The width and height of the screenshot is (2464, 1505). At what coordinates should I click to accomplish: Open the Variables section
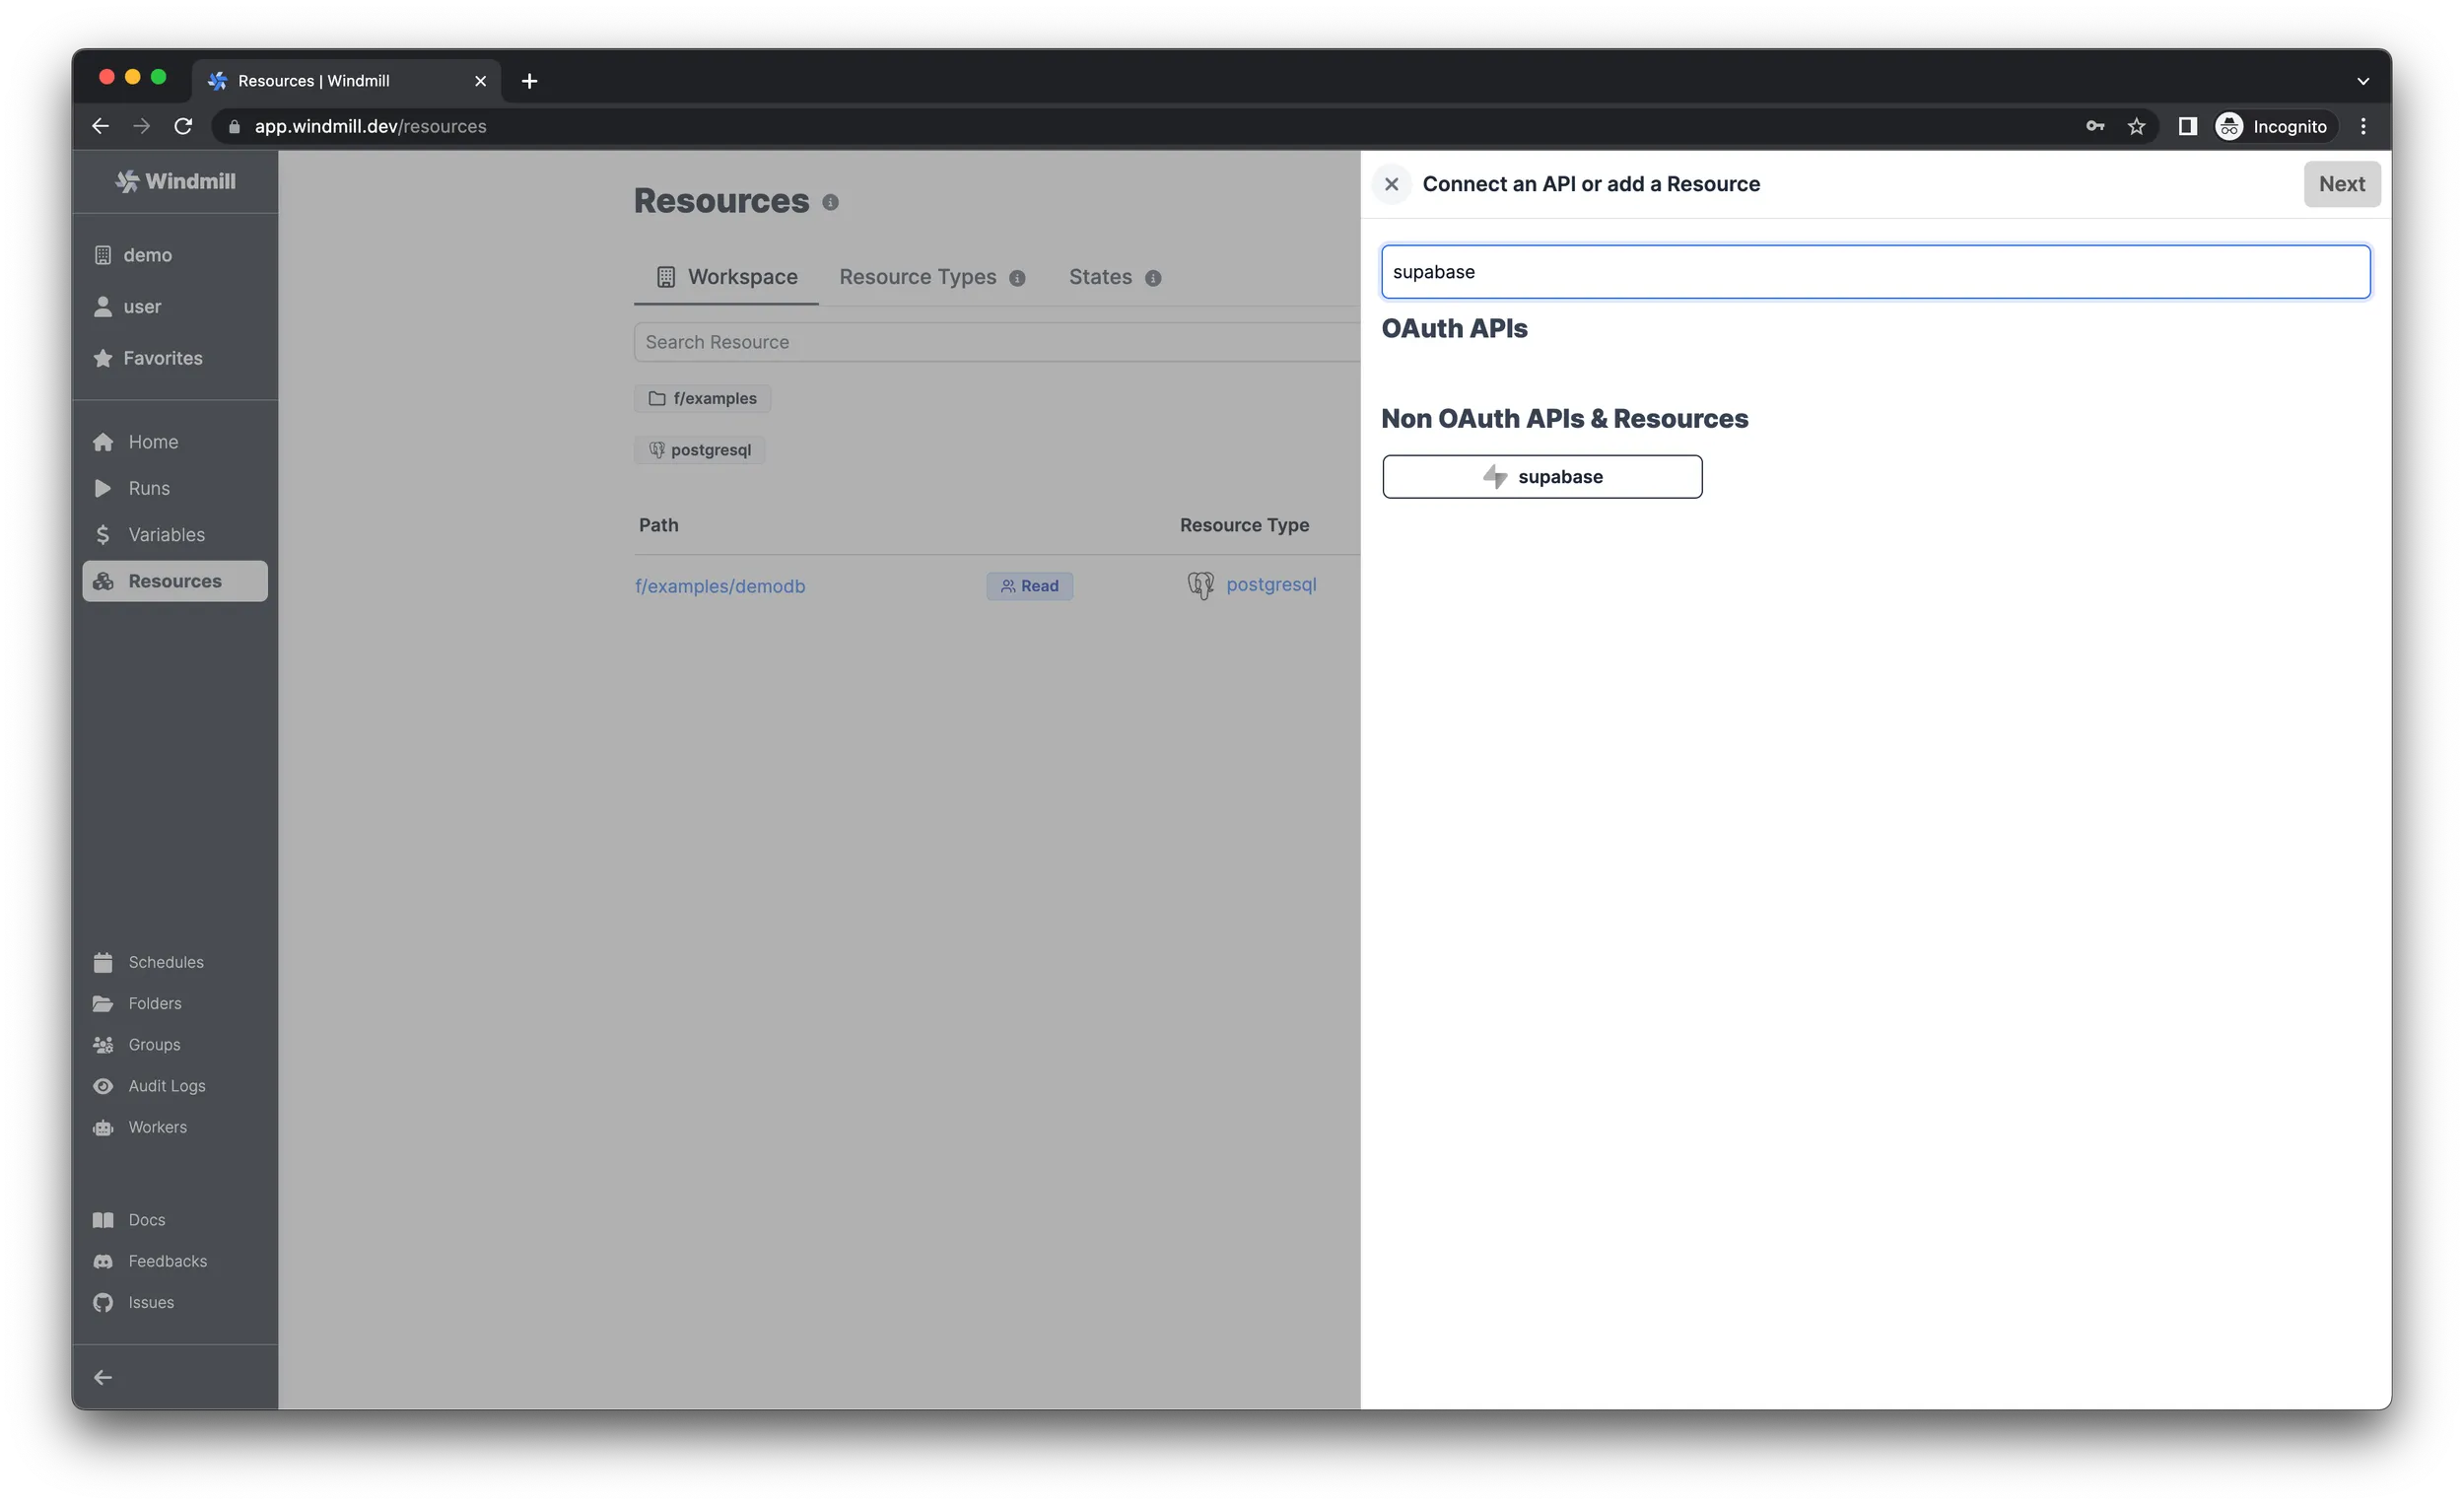click(x=165, y=534)
